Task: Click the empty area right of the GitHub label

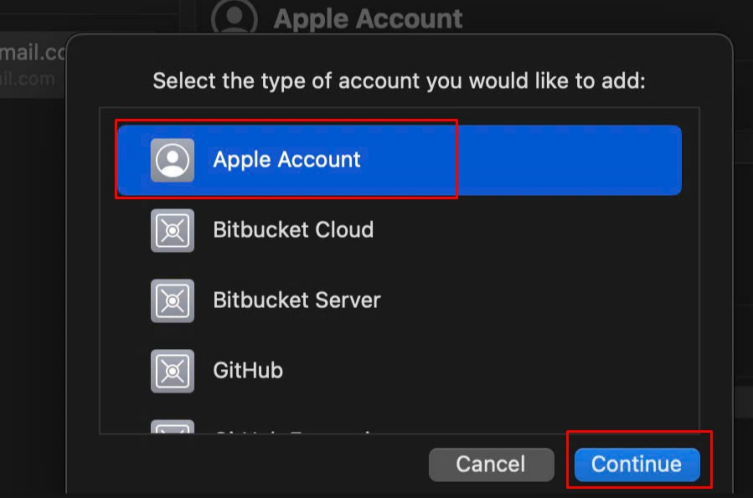Action: click(480, 370)
